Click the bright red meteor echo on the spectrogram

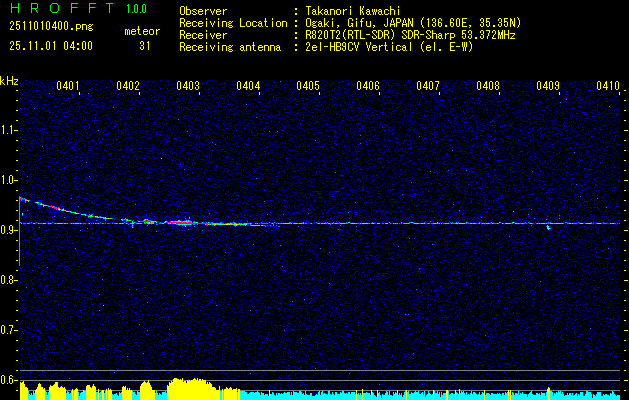(184, 223)
